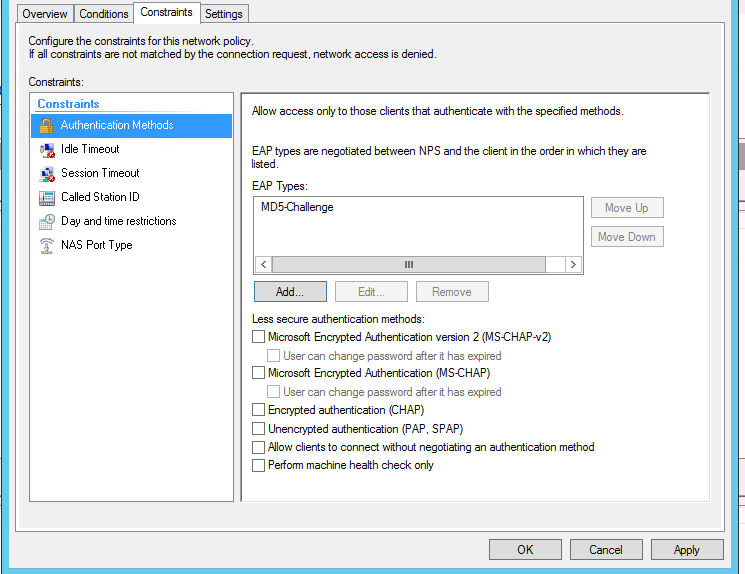Click the EAP list right scroll arrow

click(x=573, y=265)
